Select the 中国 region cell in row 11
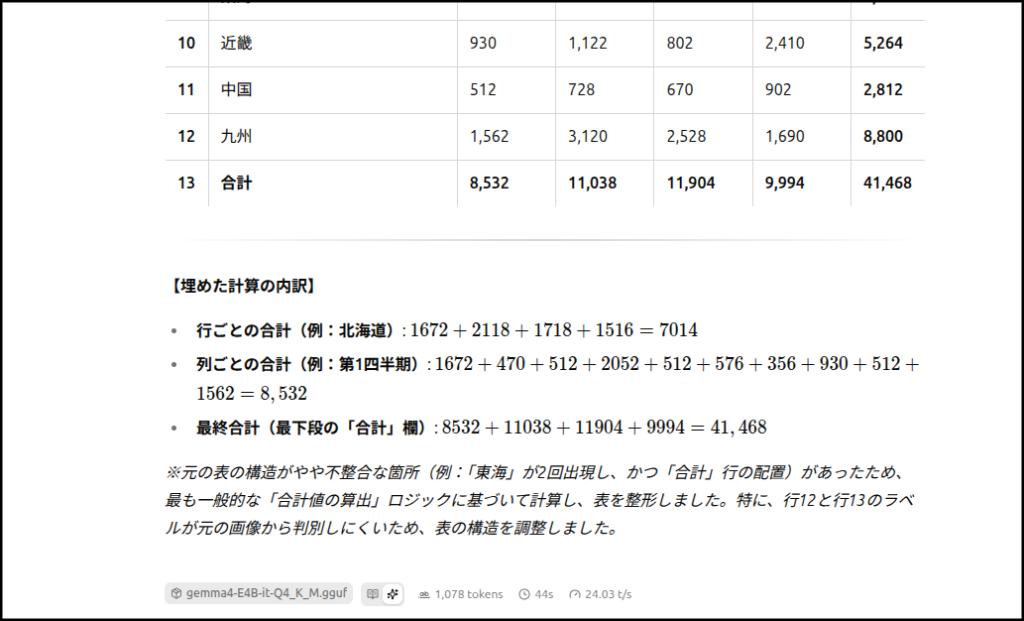Viewport: 1024px width, 621px height. click(x=236, y=90)
